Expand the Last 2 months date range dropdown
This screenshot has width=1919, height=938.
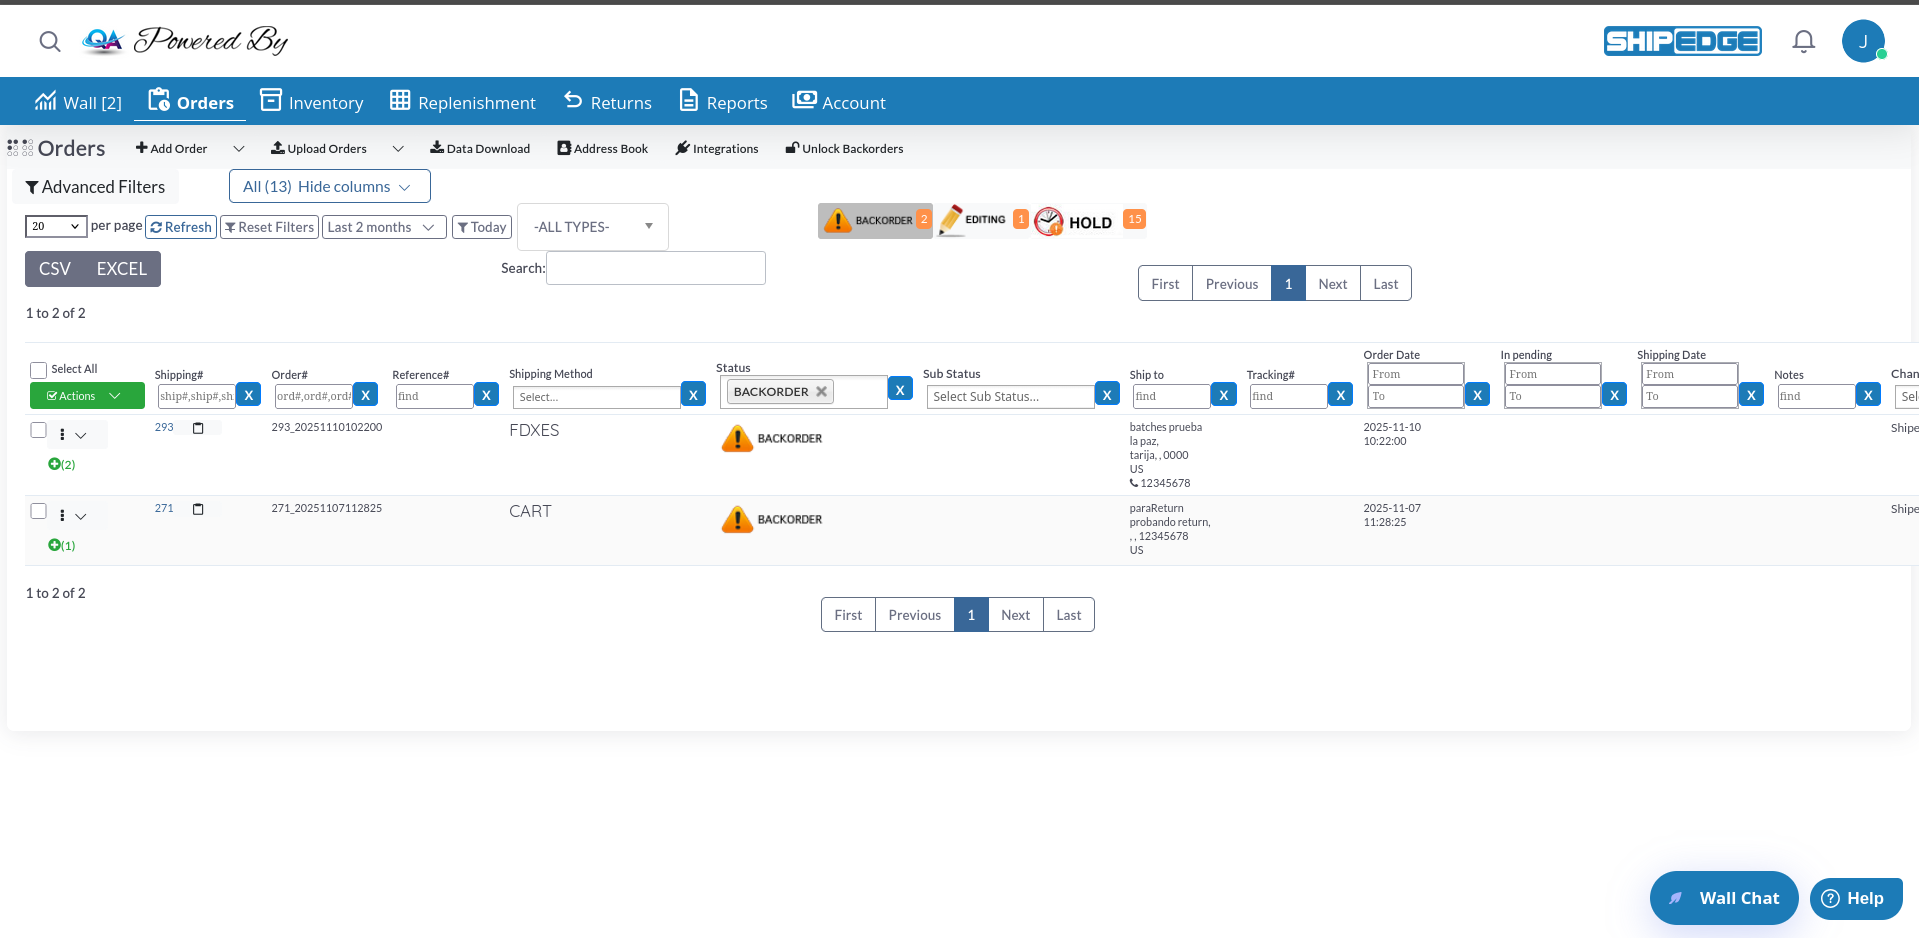coord(383,228)
